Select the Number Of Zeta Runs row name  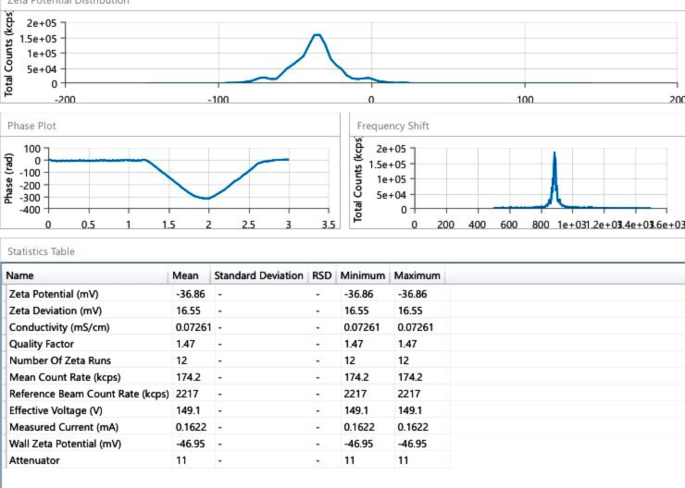[x=60, y=360]
